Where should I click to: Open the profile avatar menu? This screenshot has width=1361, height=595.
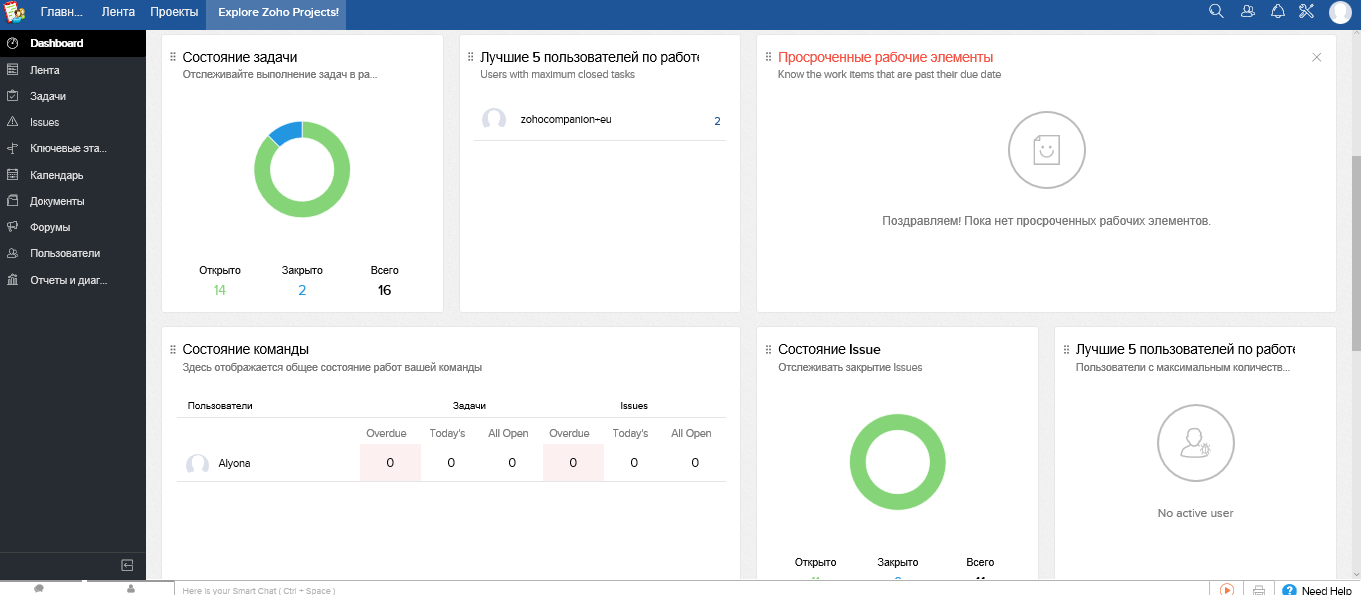(1341, 12)
